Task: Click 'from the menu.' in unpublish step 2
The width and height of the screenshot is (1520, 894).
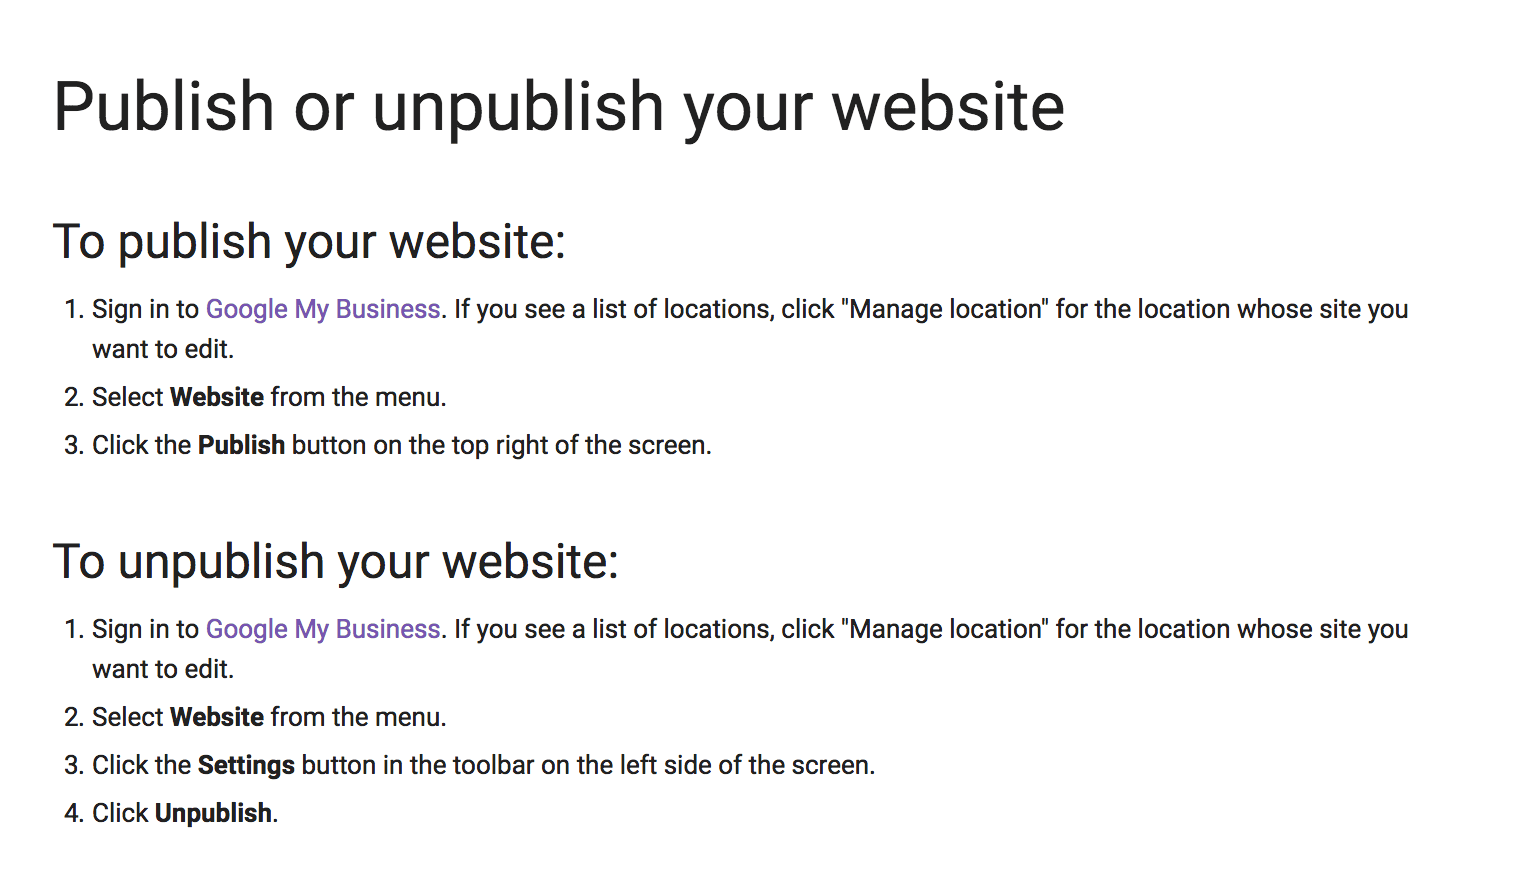Action: pyautogui.click(x=358, y=717)
